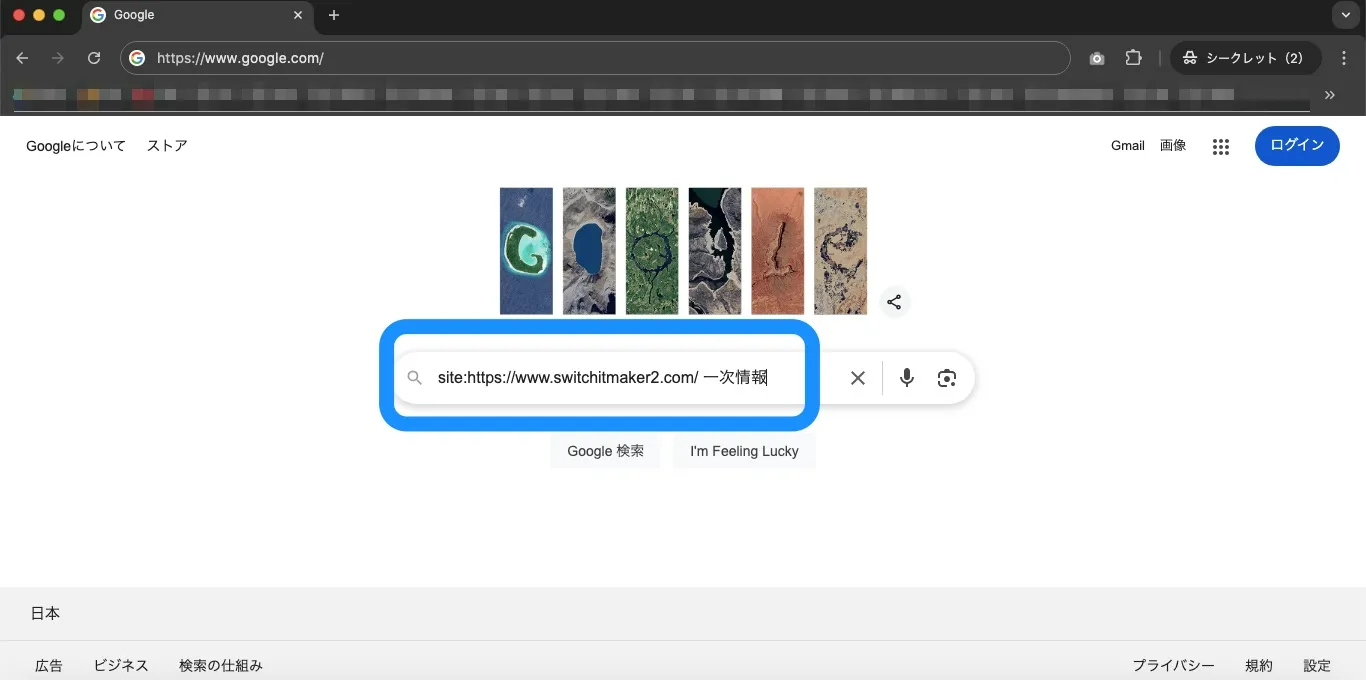
Task: Click the 日本 region text
Action: pyautogui.click(x=45, y=614)
